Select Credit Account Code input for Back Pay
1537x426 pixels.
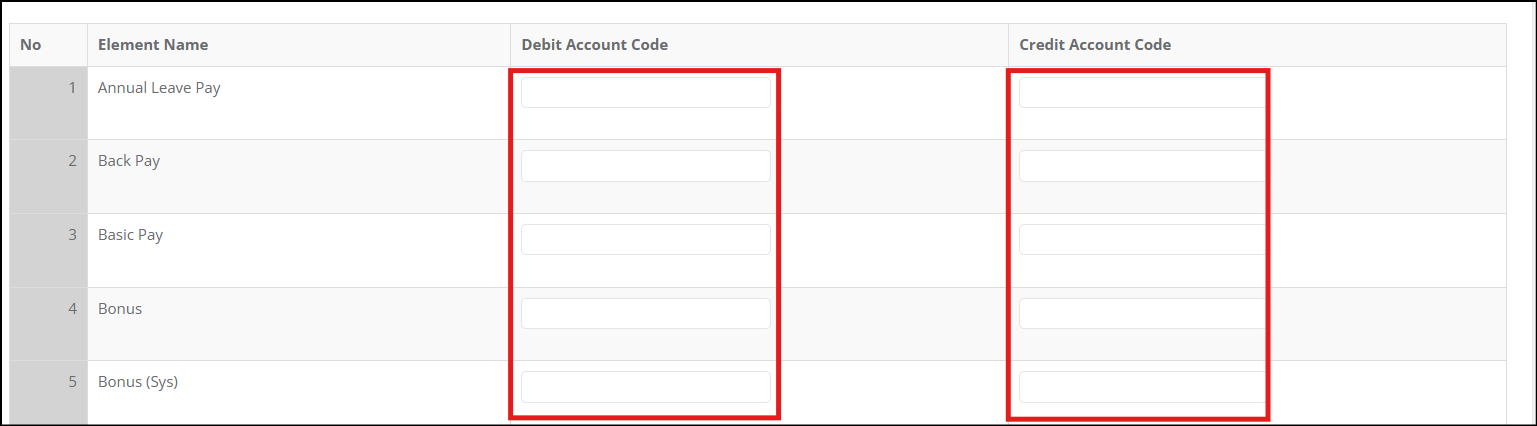[1143, 166]
